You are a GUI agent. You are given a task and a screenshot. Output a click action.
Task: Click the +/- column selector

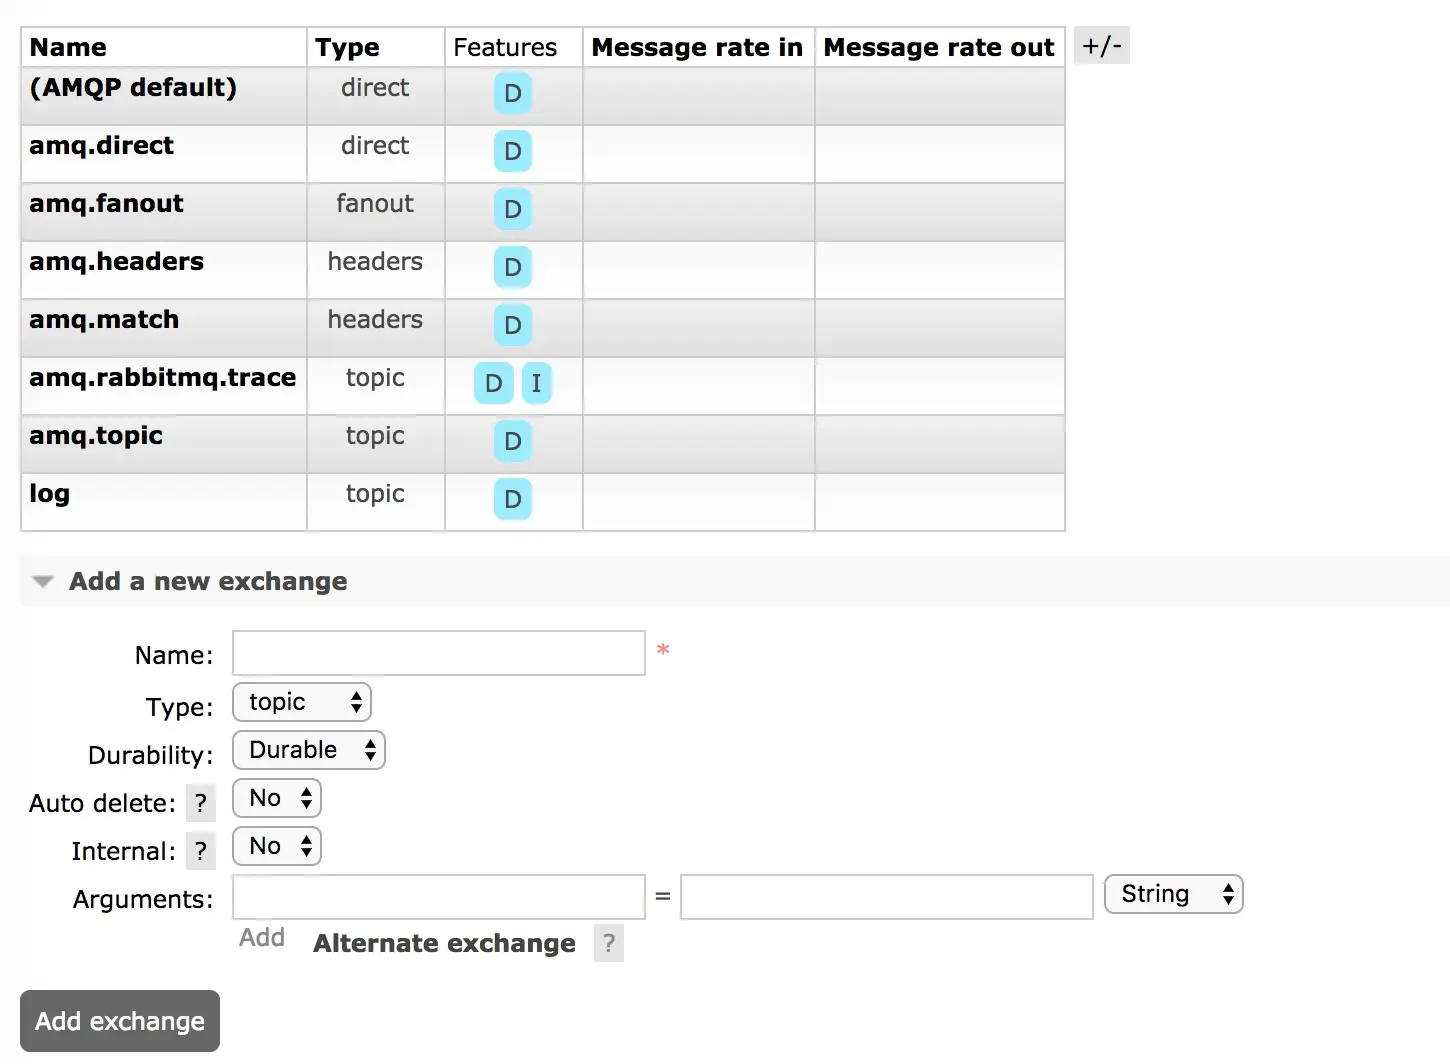[1101, 46]
